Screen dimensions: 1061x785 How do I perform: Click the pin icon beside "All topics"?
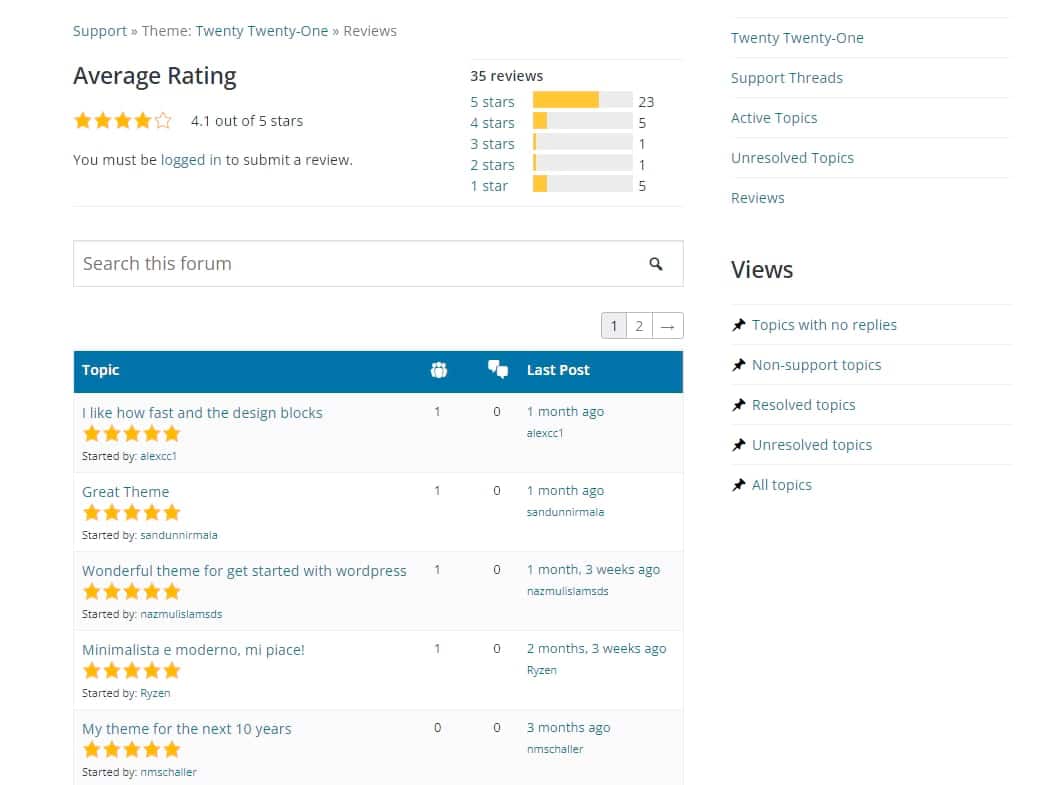pos(738,484)
